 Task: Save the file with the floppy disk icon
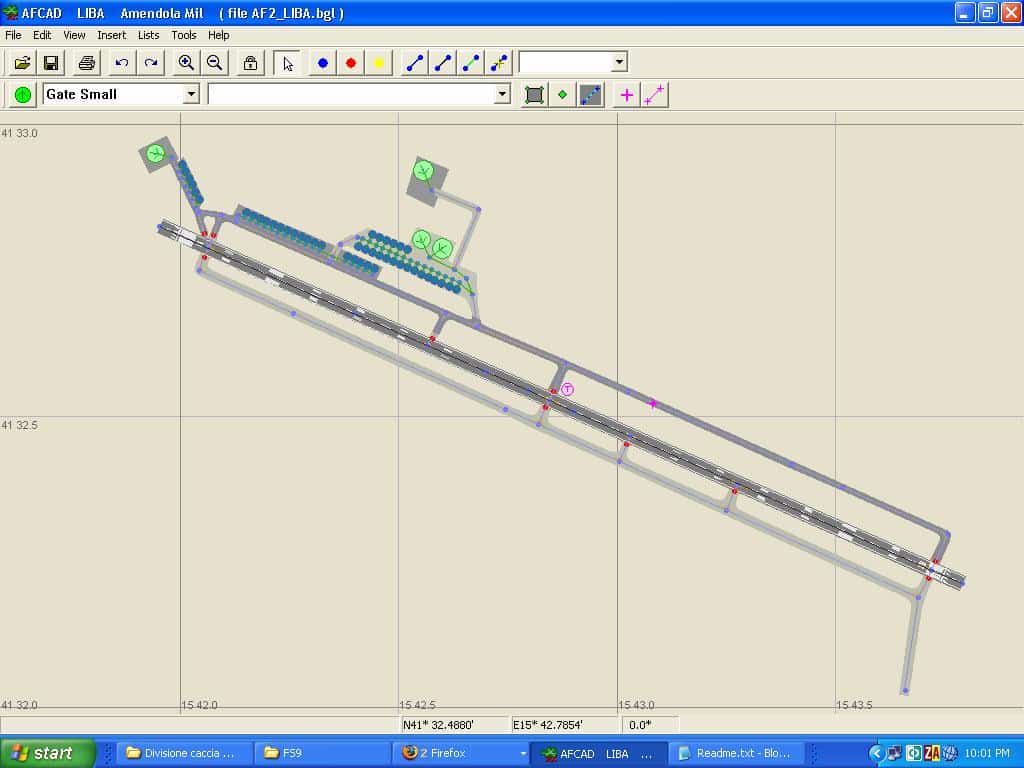coord(51,63)
